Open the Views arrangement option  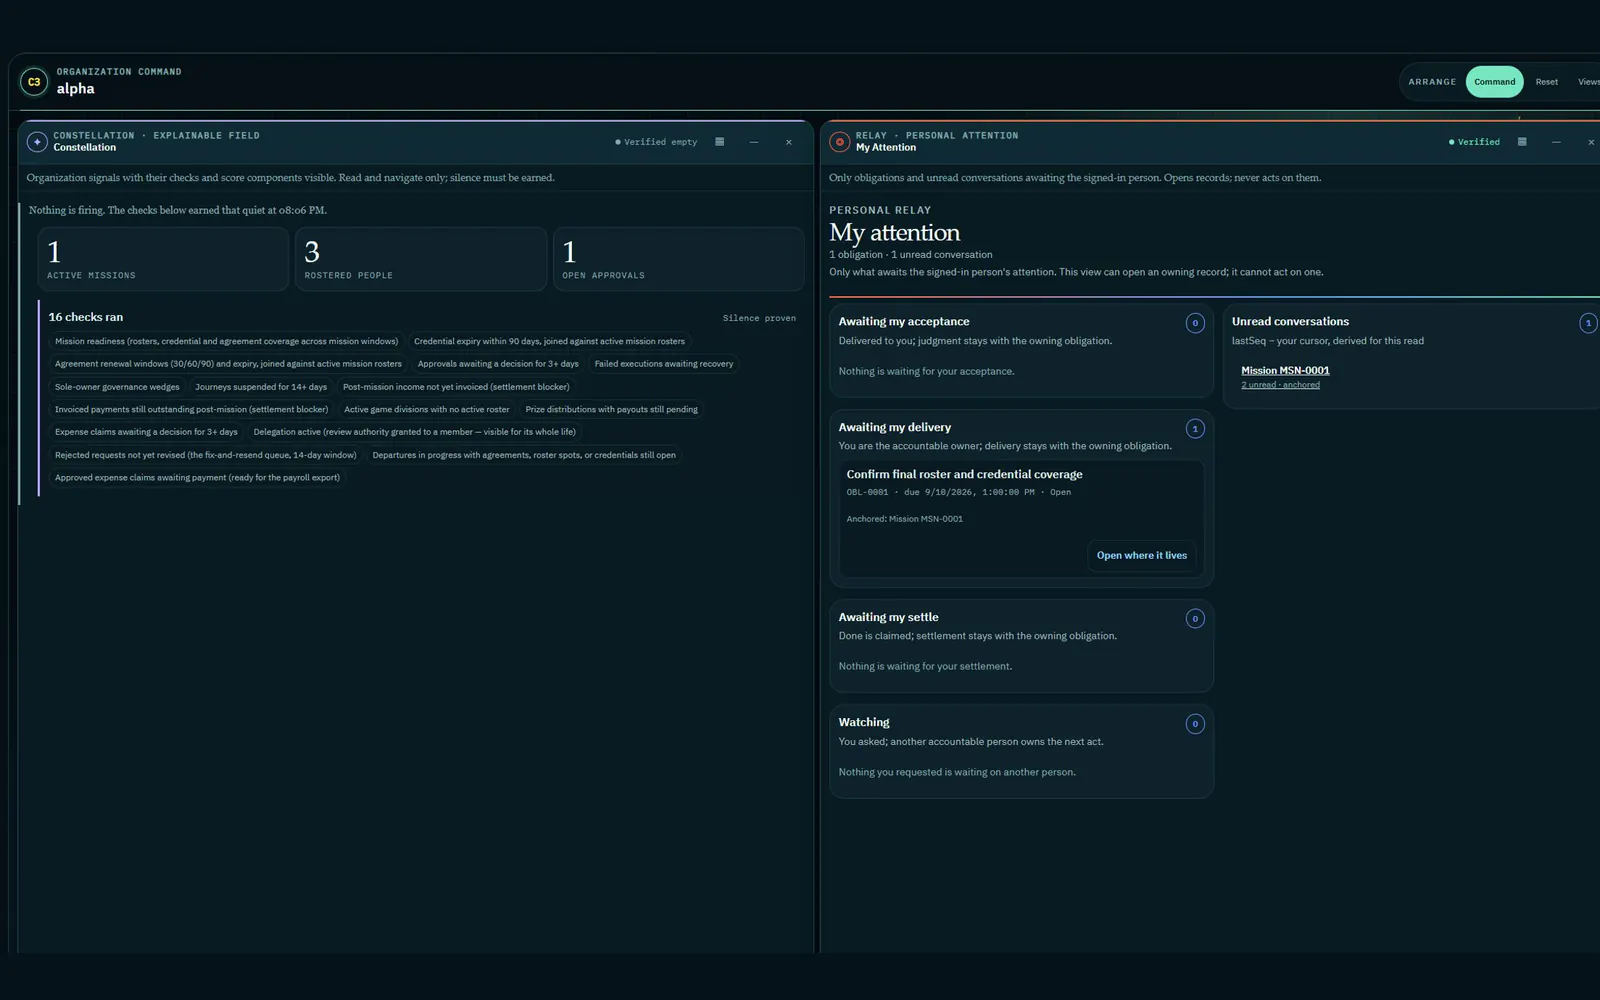click(1589, 82)
